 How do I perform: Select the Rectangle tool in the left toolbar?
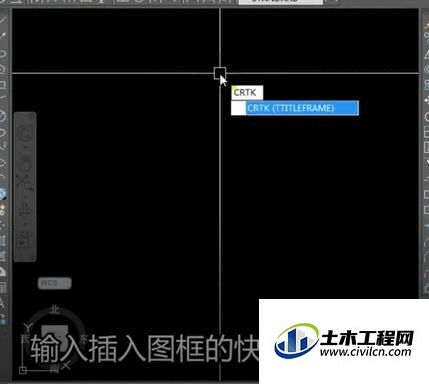tap(2, 84)
